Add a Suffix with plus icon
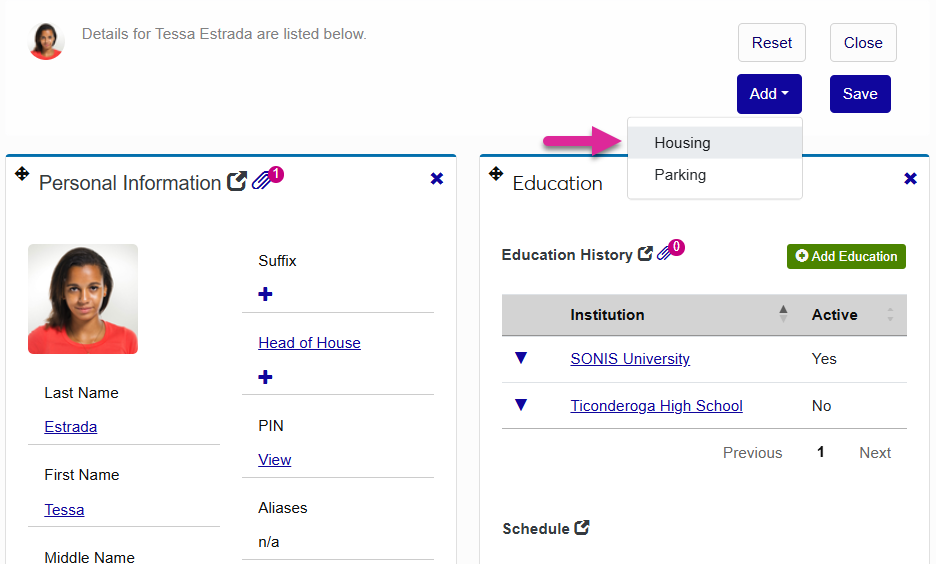Viewport: 936px width, 564px height. (x=265, y=295)
